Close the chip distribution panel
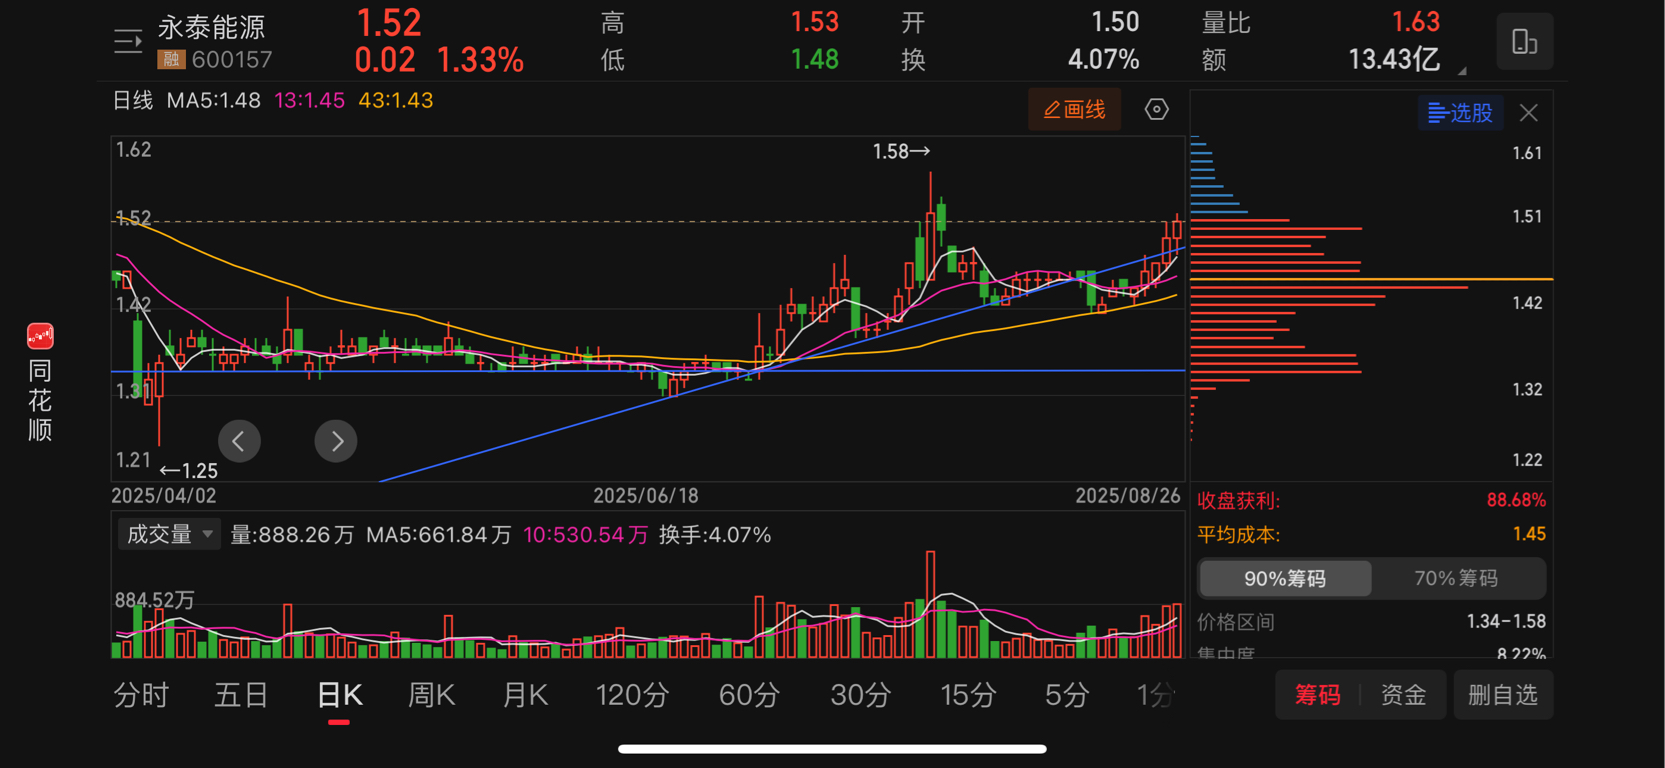 1528,113
